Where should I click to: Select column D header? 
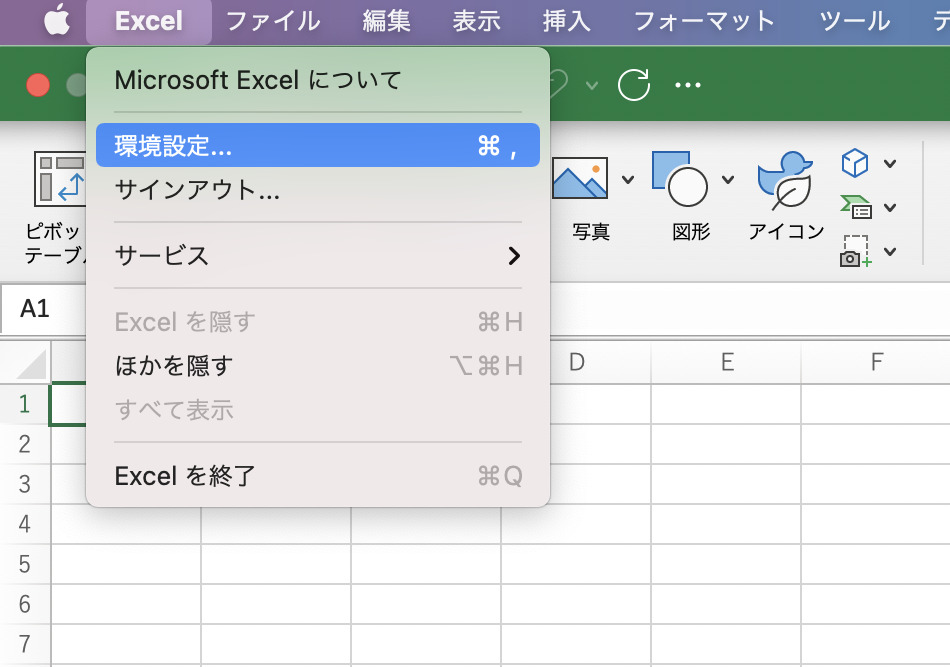[576, 362]
